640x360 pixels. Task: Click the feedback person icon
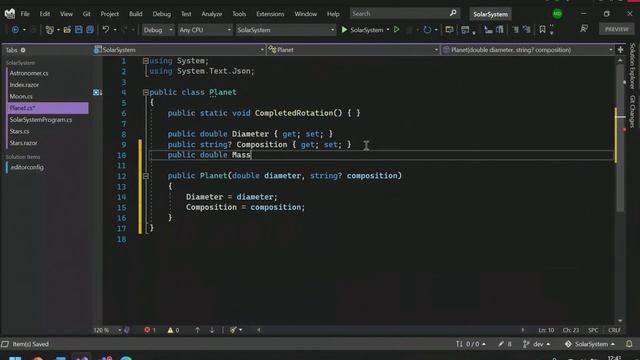tap(584, 29)
